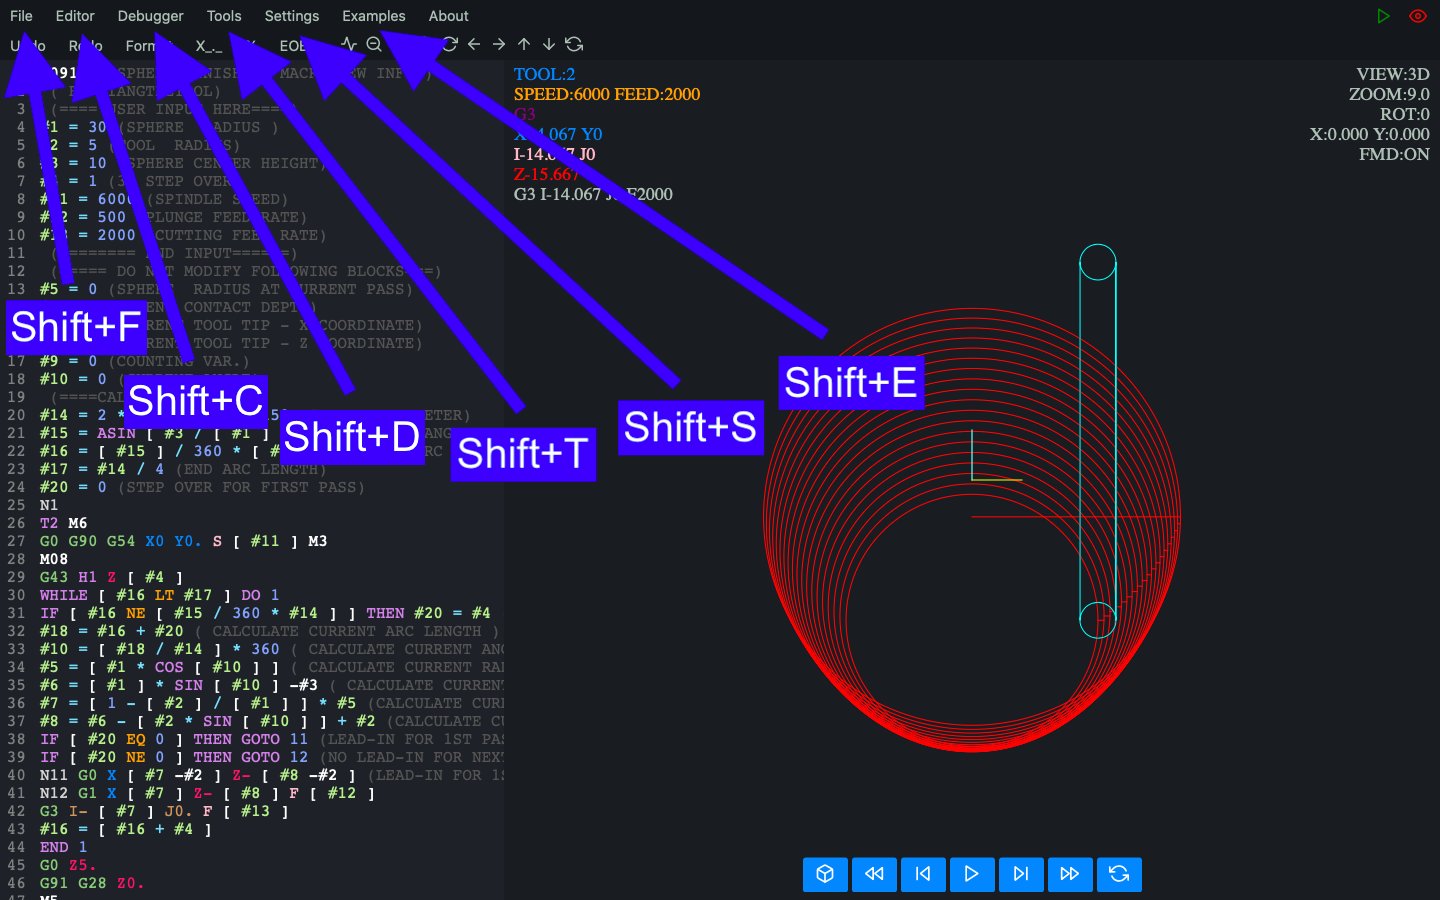This screenshot has height=900, width=1440.
Task: Click the green run icon
Action: click(x=1383, y=16)
